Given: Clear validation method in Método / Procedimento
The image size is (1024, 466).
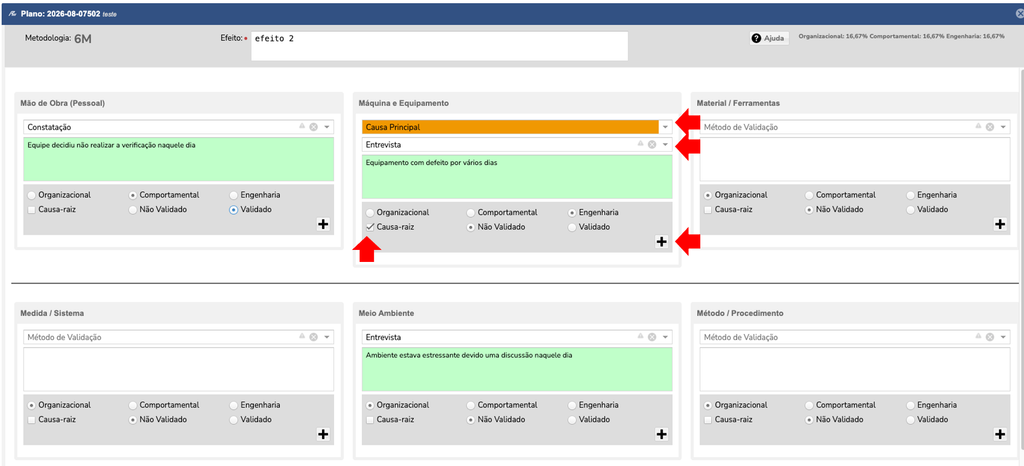Looking at the screenshot, I should coord(990,337).
